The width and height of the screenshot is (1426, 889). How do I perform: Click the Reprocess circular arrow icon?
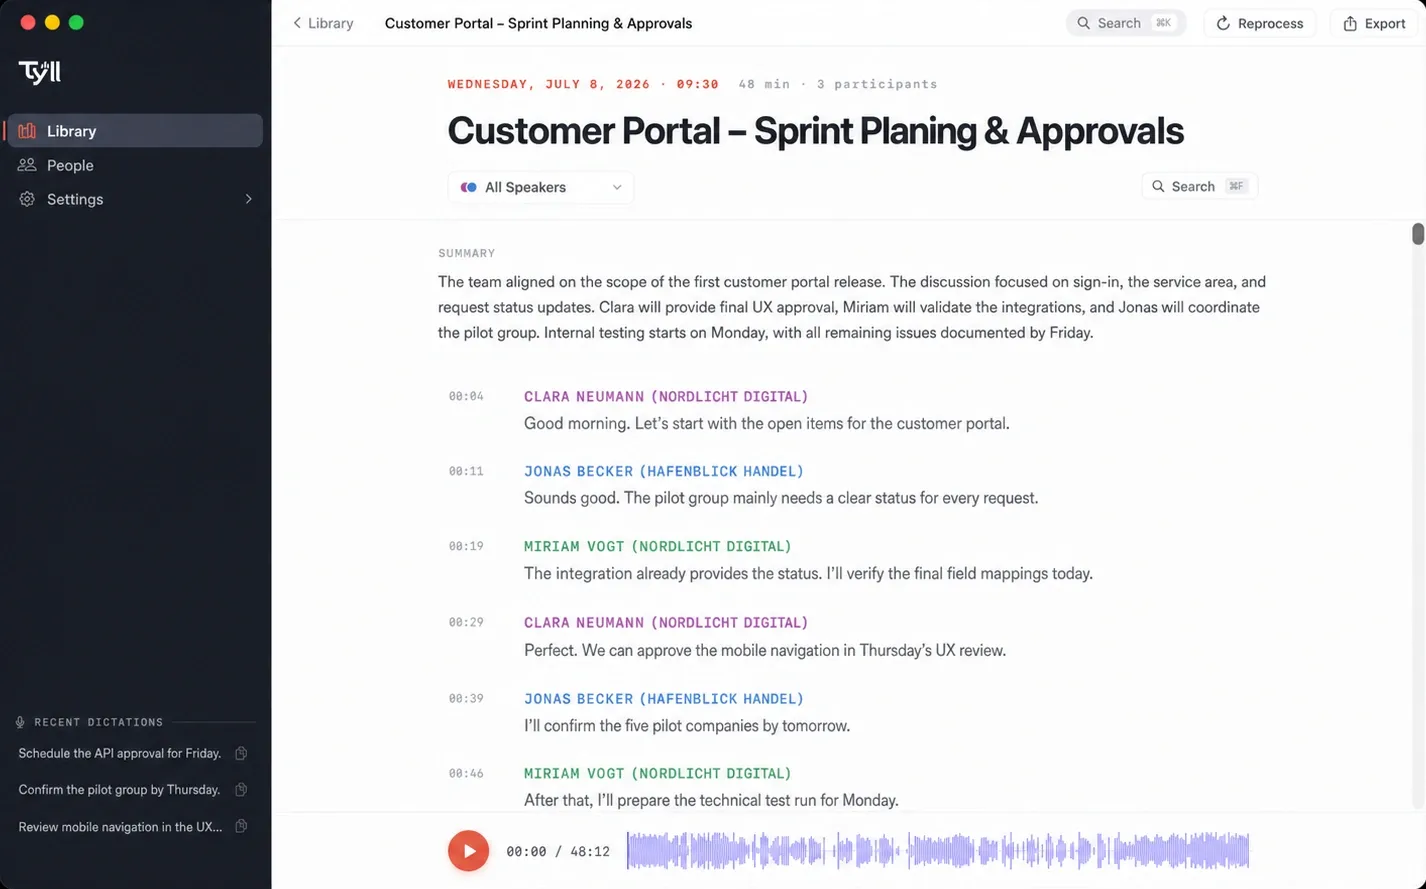[1223, 23]
